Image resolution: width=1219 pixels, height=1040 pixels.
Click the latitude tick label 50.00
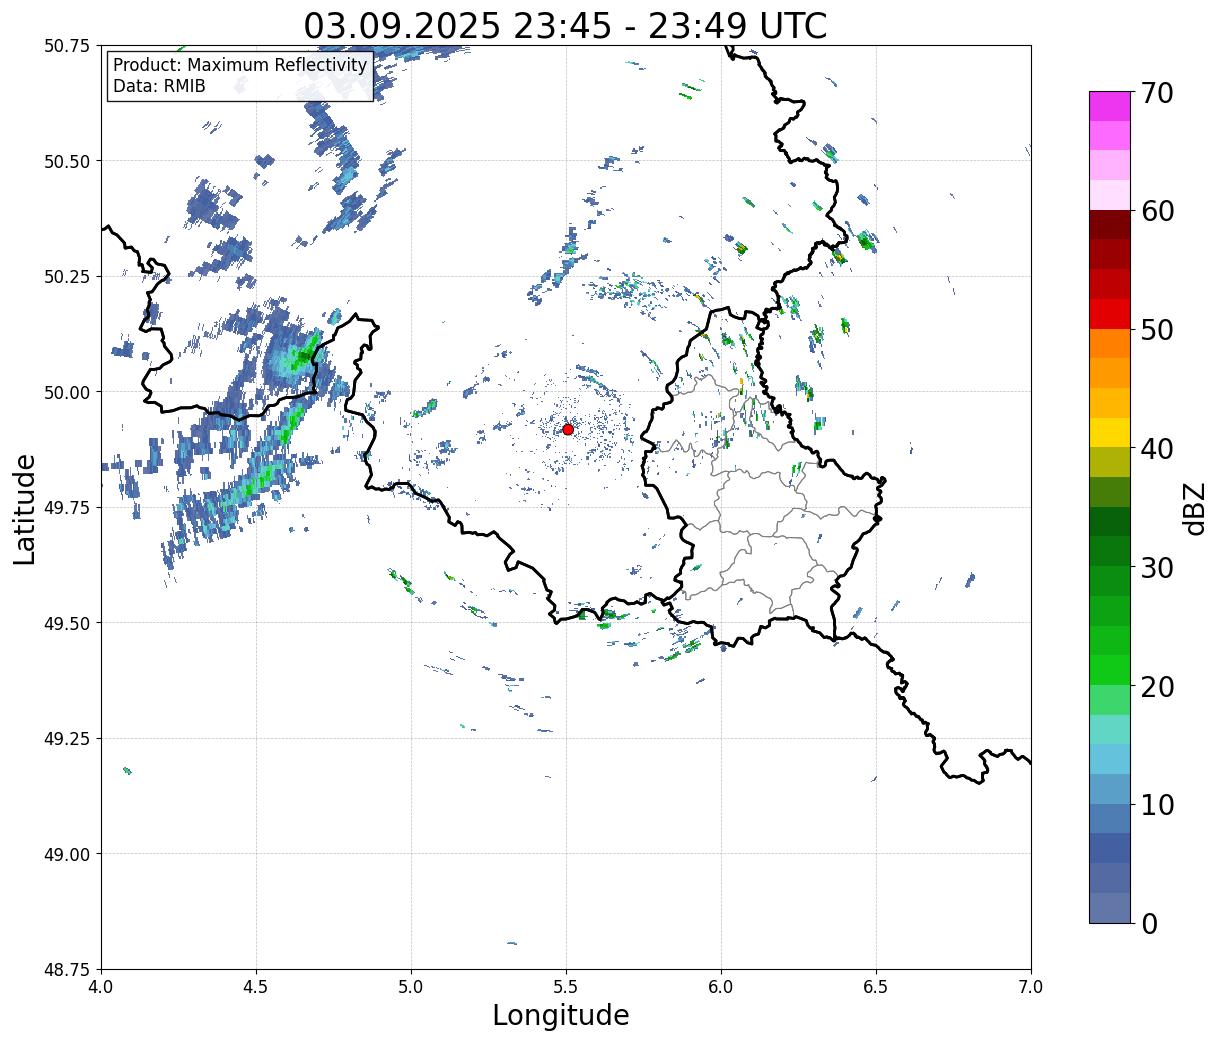67,392
